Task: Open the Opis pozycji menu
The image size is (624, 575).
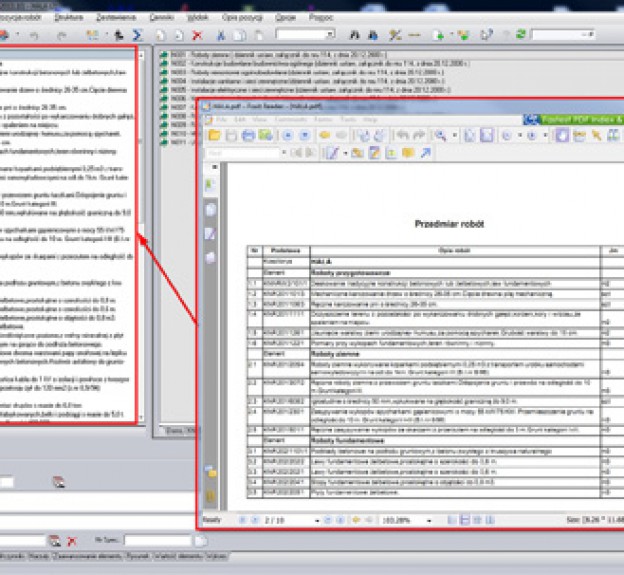Action: coord(242,18)
